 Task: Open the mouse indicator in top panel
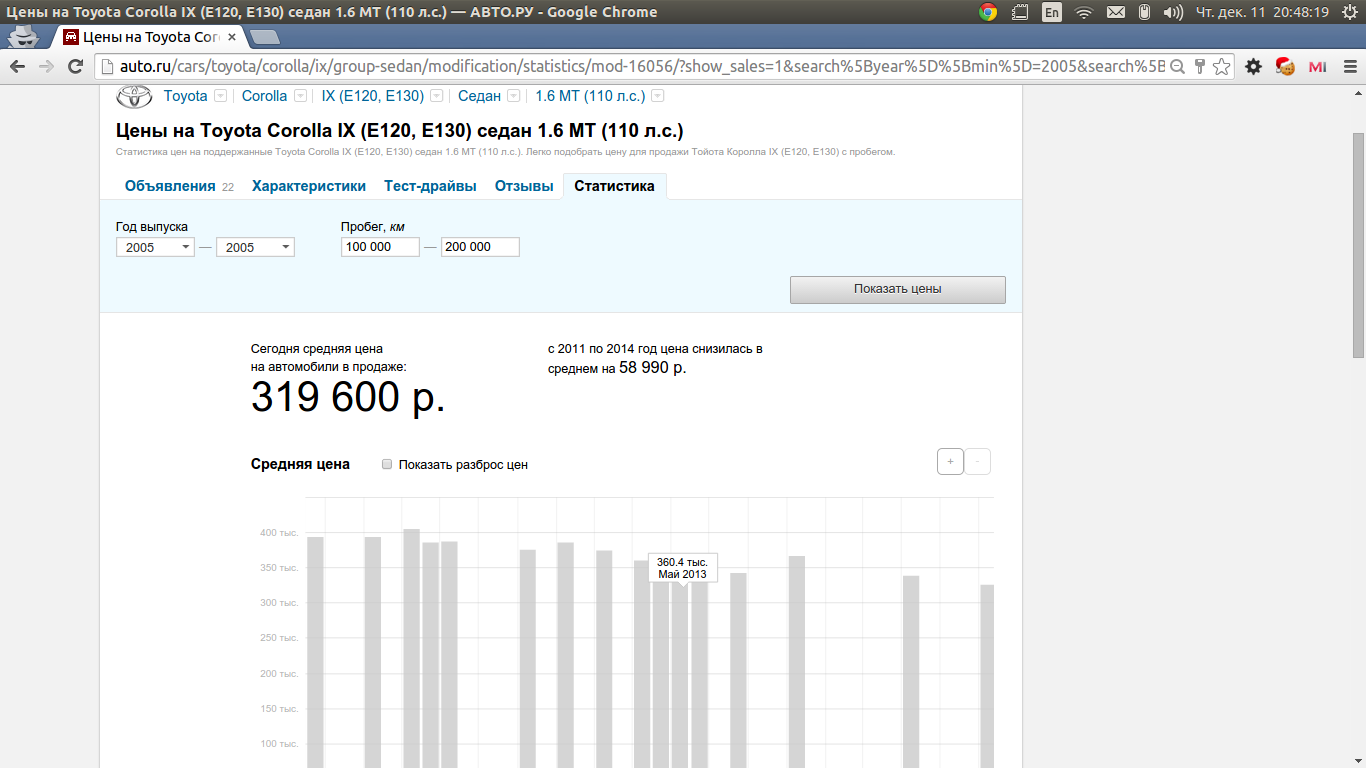pyautogui.click(x=1145, y=12)
